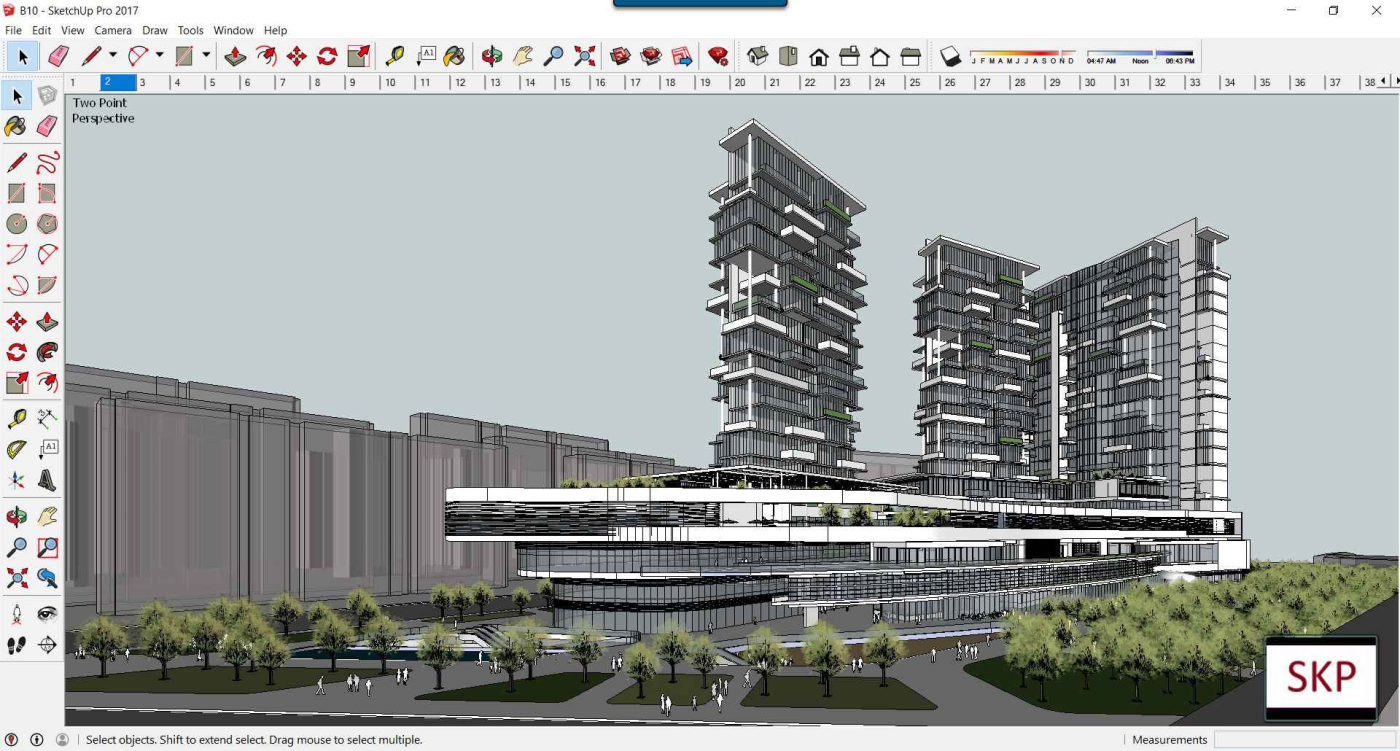Select the Eraser tool in top toolbar

[x=59, y=56]
